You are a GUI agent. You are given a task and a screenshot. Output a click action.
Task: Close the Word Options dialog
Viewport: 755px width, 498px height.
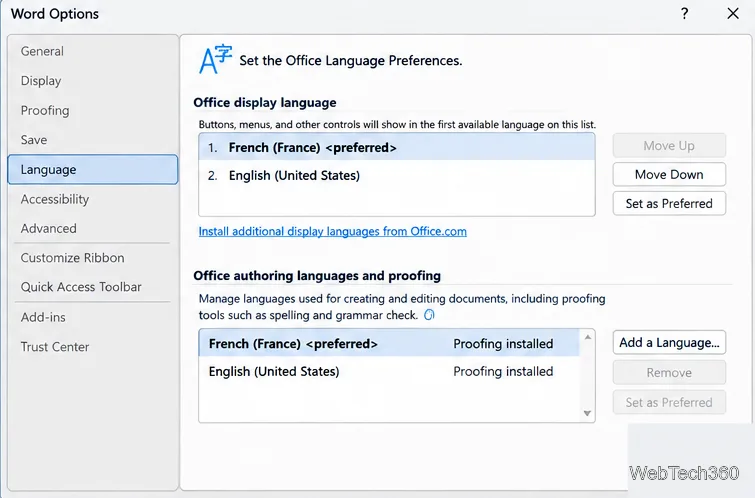tap(733, 13)
